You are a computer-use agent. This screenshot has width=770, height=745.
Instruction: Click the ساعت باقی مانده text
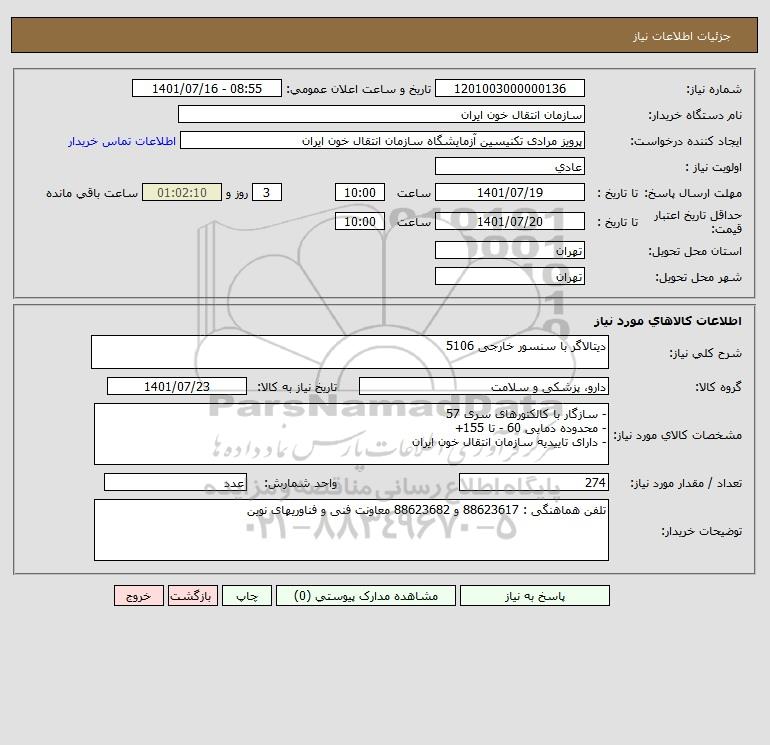pos(92,193)
